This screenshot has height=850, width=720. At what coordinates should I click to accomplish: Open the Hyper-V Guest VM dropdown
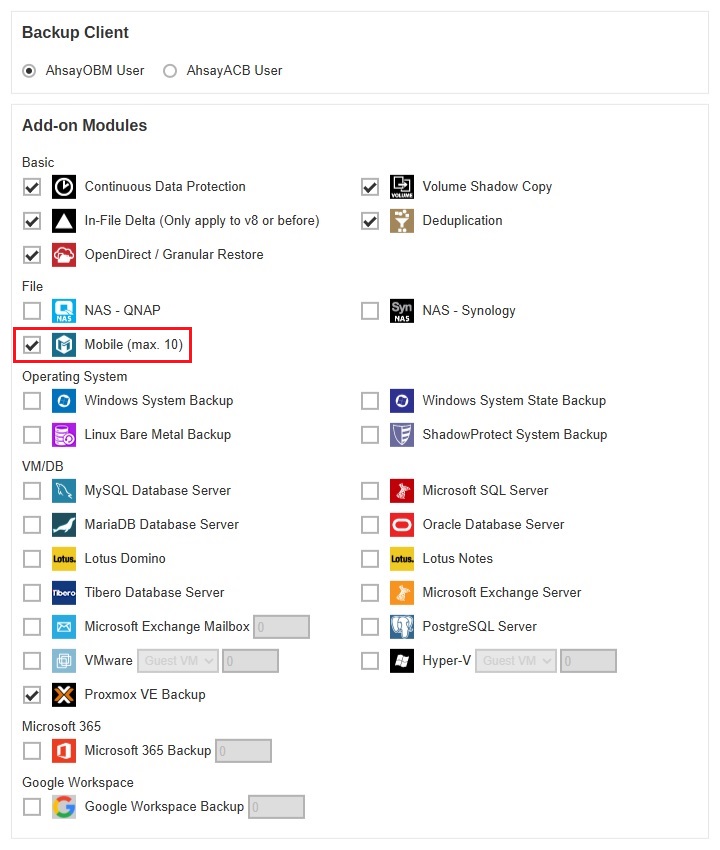click(516, 661)
